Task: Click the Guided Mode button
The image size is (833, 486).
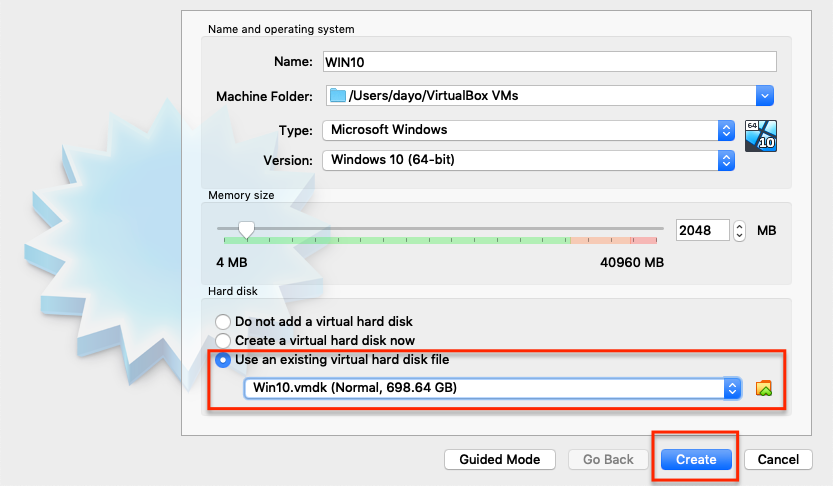Action: 500,459
